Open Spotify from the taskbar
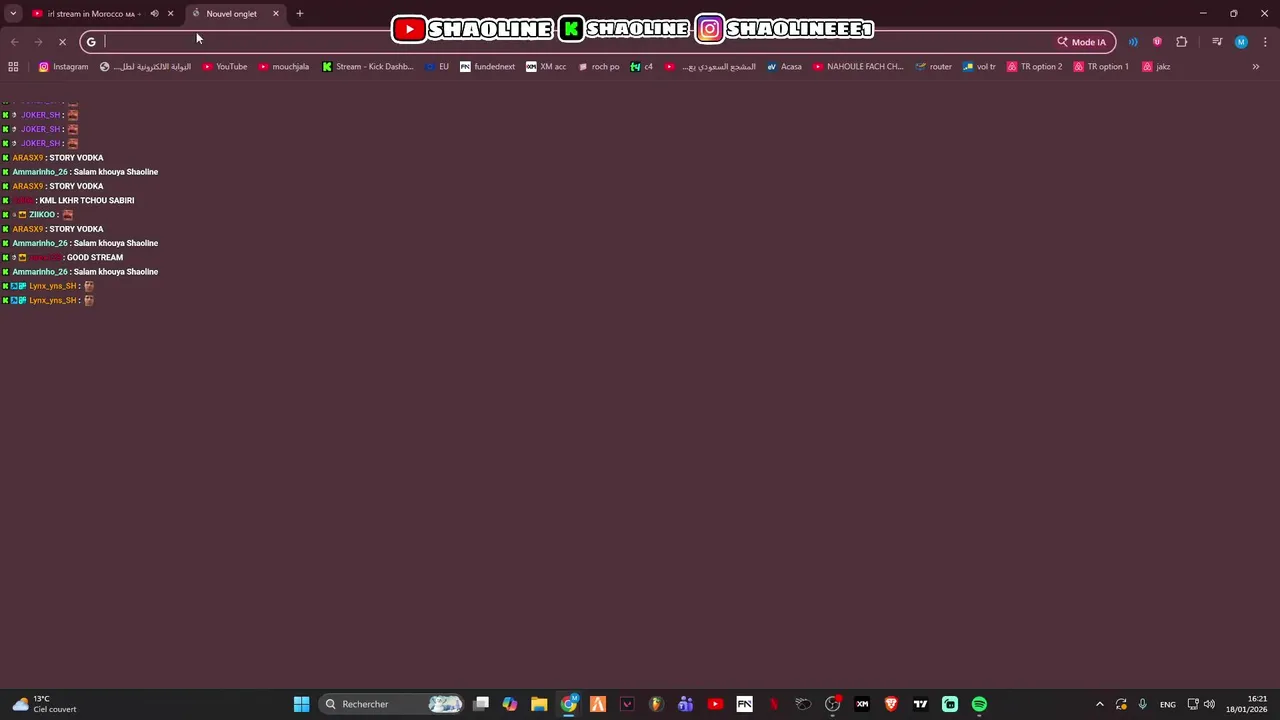1280x720 pixels. click(x=979, y=704)
